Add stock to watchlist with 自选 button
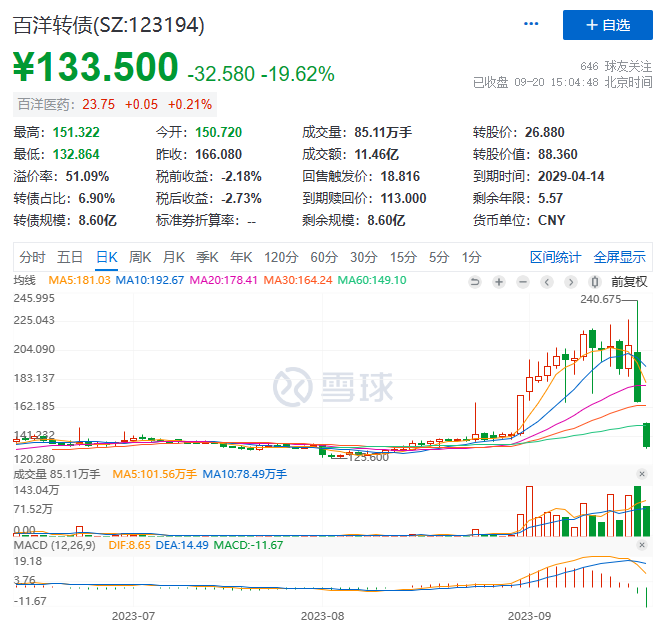 point(607,25)
